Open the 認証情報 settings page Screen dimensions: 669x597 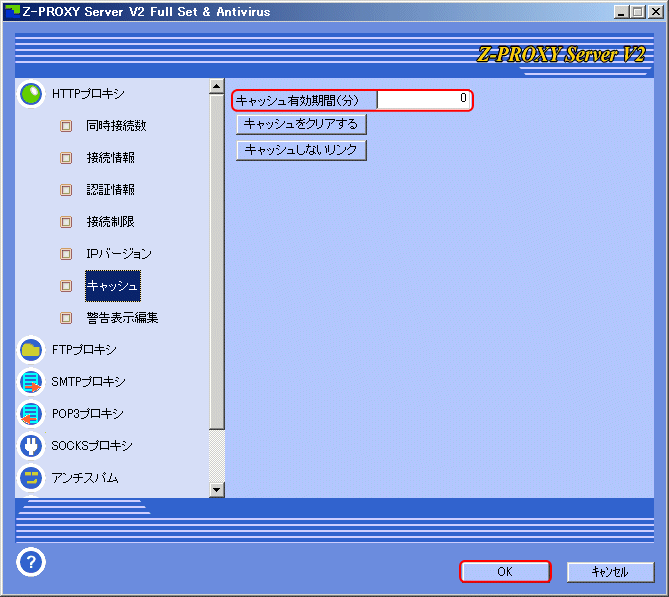point(111,190)
